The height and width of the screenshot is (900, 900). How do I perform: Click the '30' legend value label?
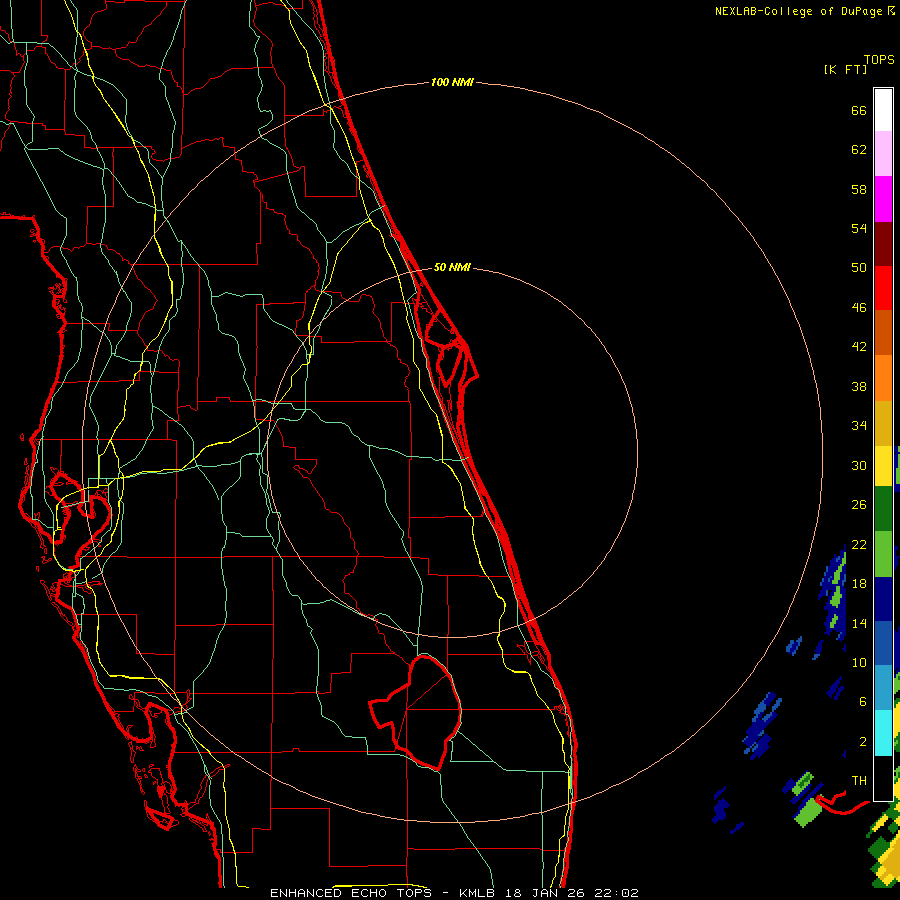click(x=859, y=465)
